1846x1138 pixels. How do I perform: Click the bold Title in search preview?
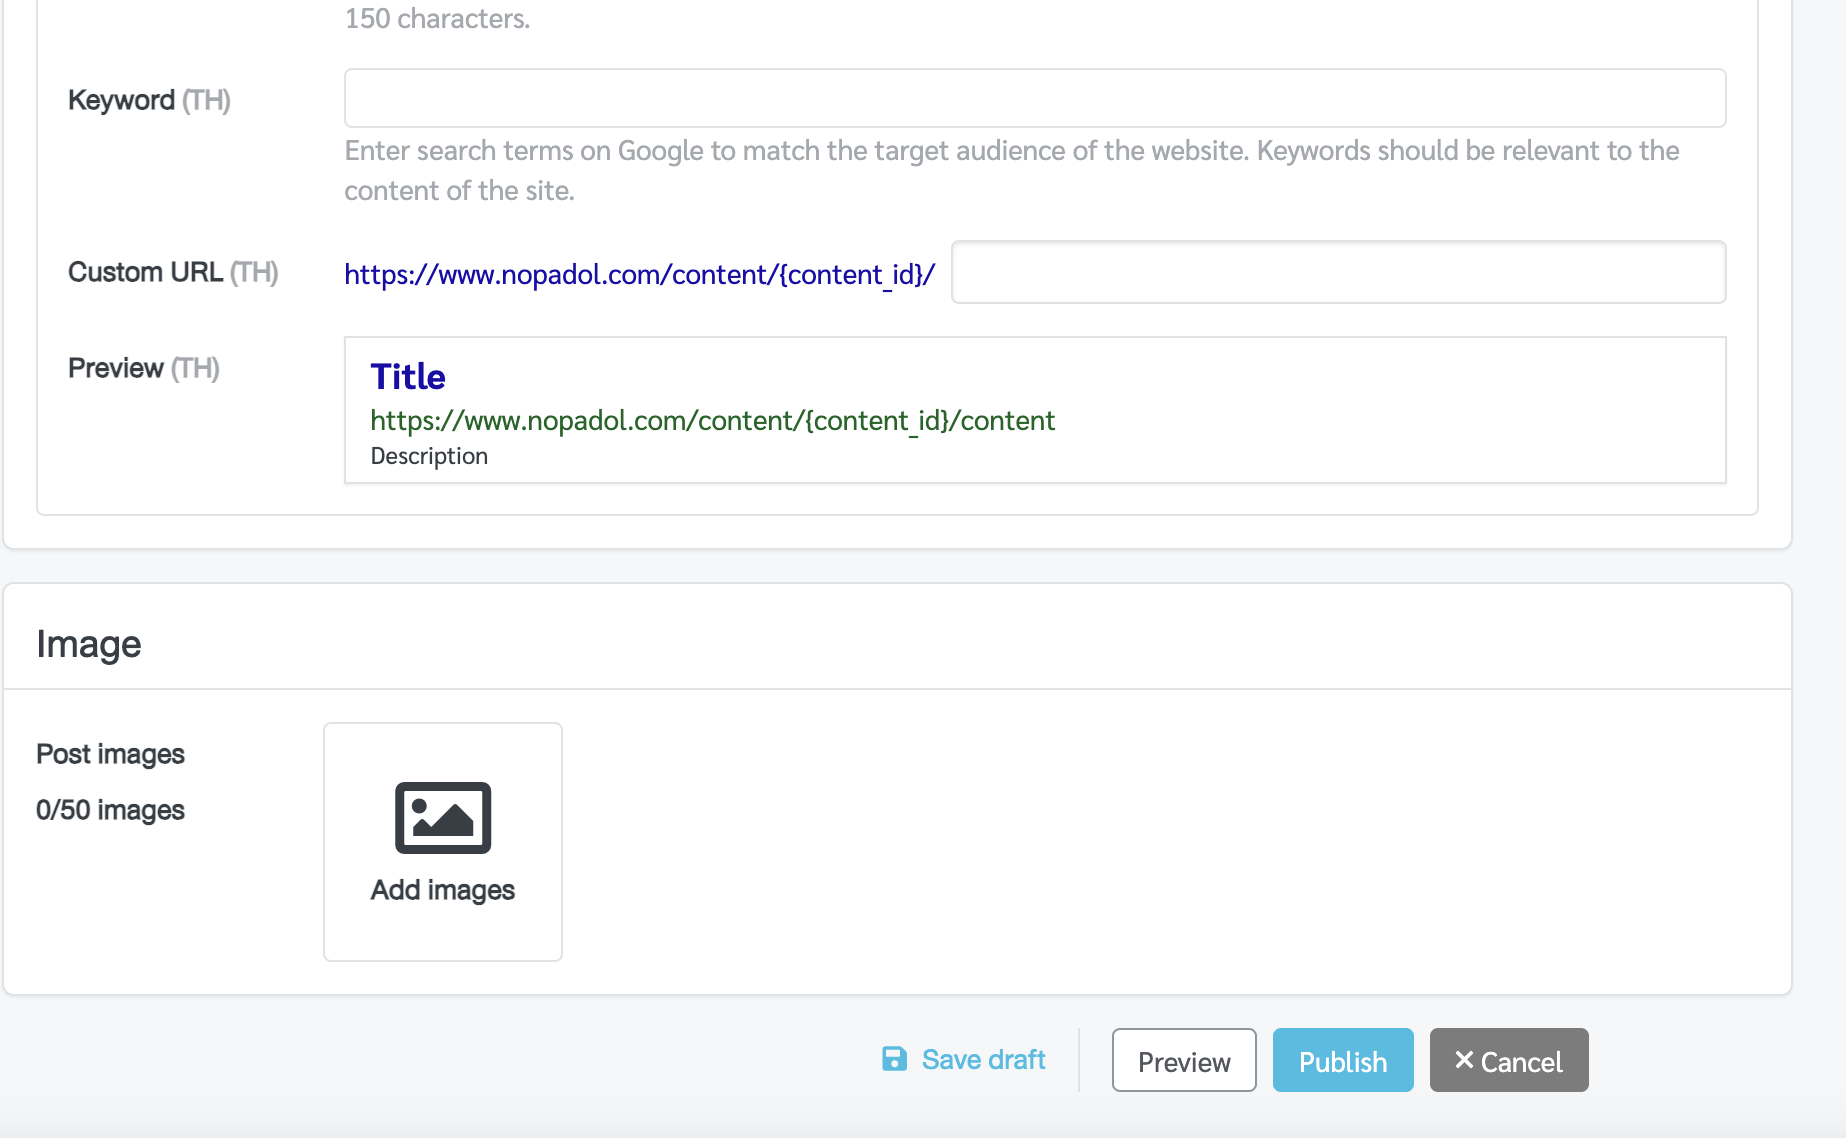[408, 377]
